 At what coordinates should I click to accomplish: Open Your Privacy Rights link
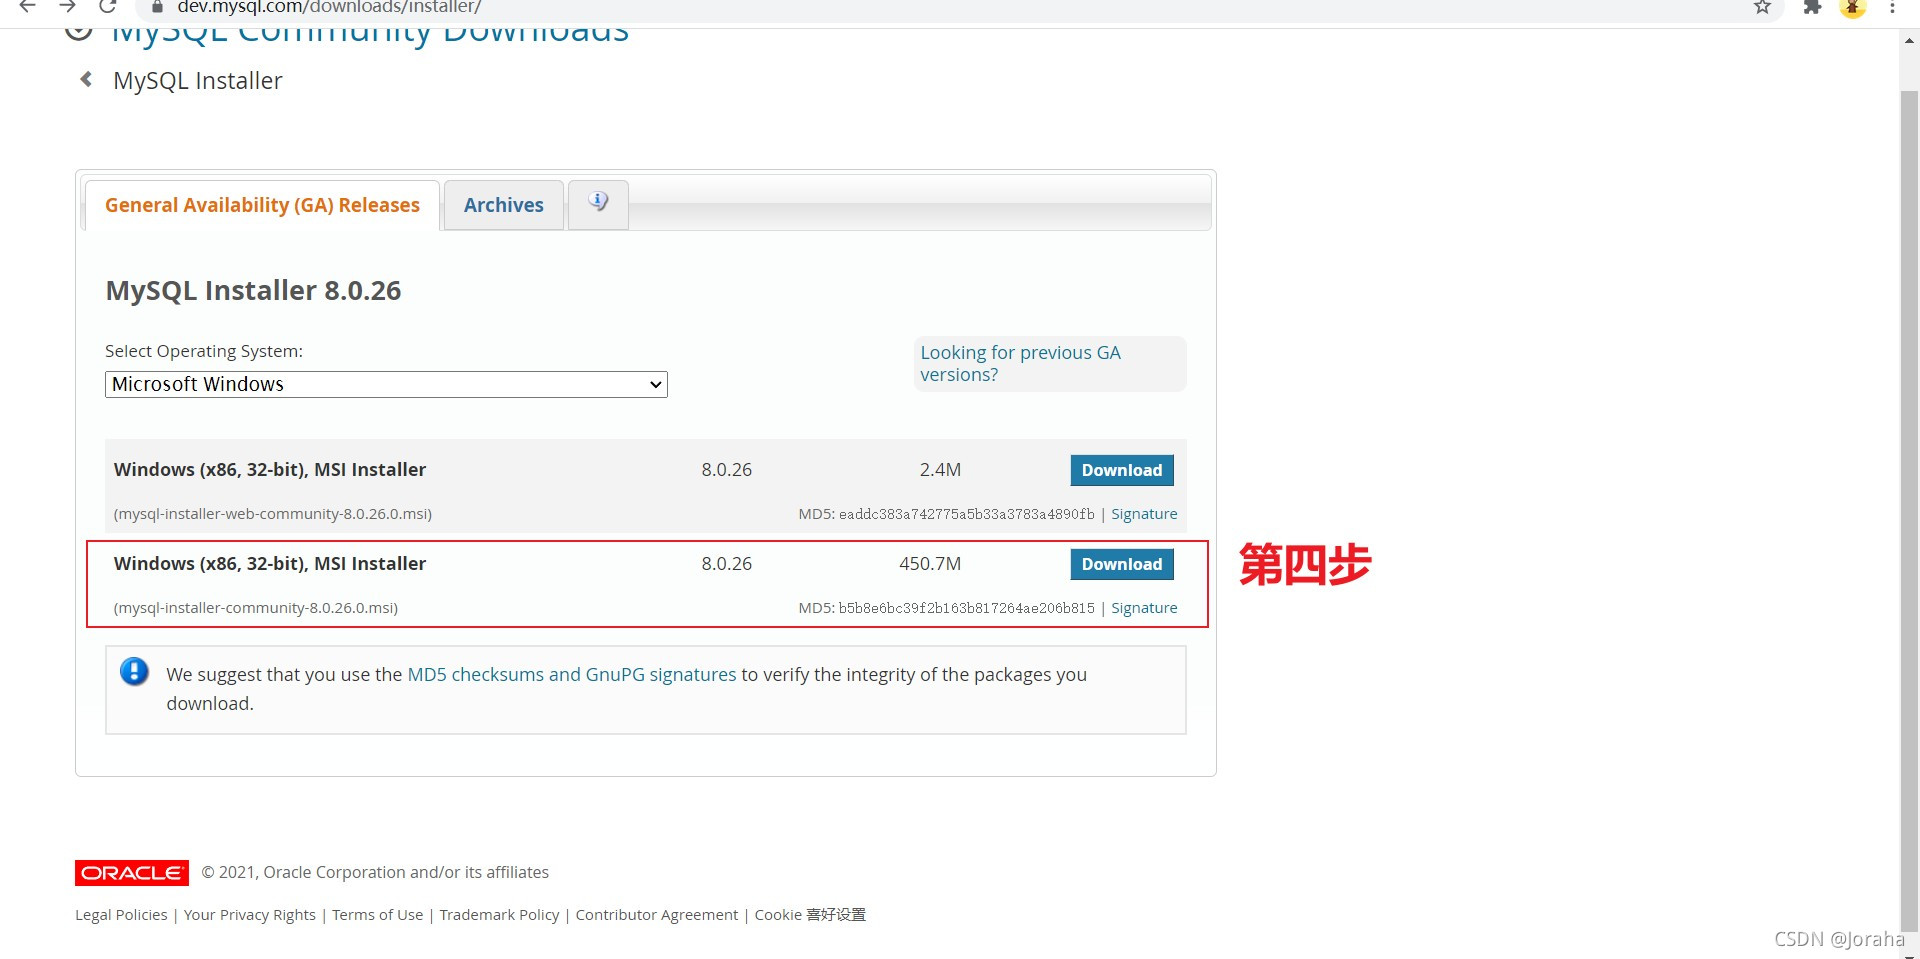coord(250,915)
